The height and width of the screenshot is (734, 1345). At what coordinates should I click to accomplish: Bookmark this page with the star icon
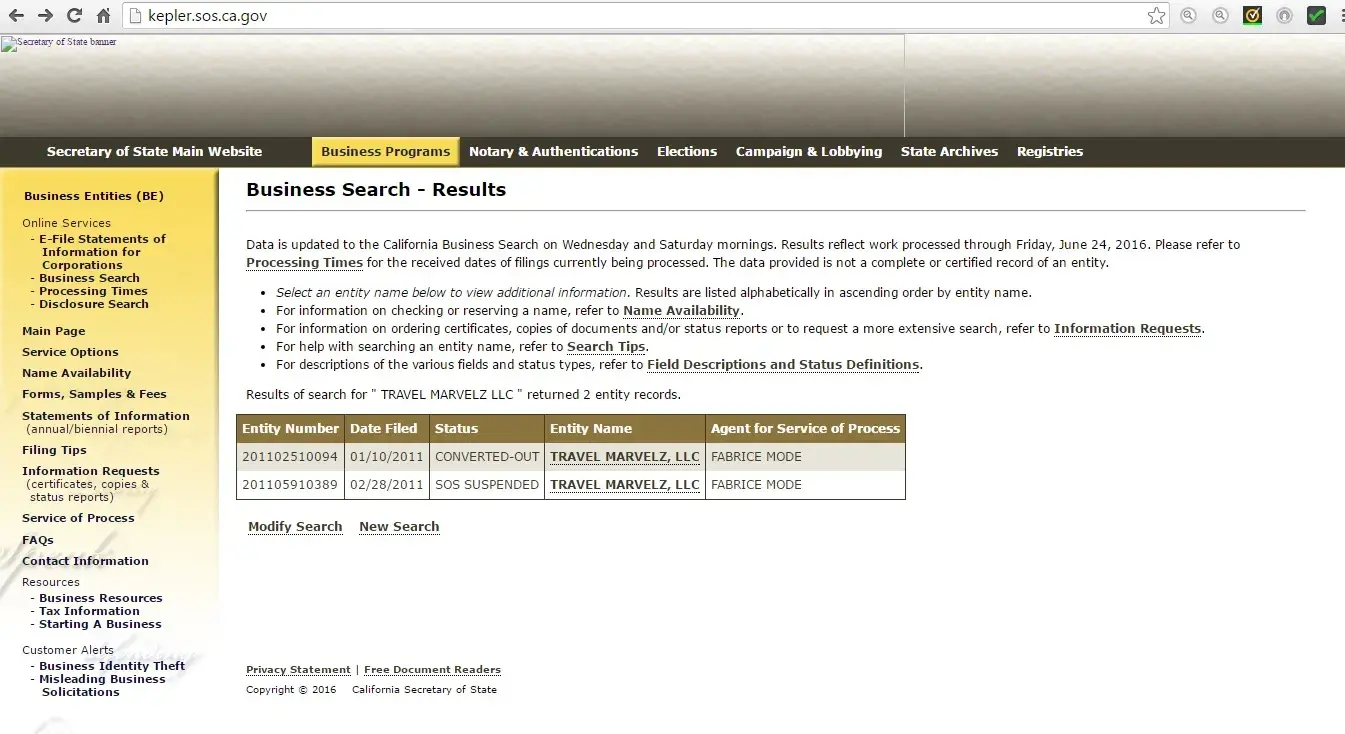coord(1157,16)
